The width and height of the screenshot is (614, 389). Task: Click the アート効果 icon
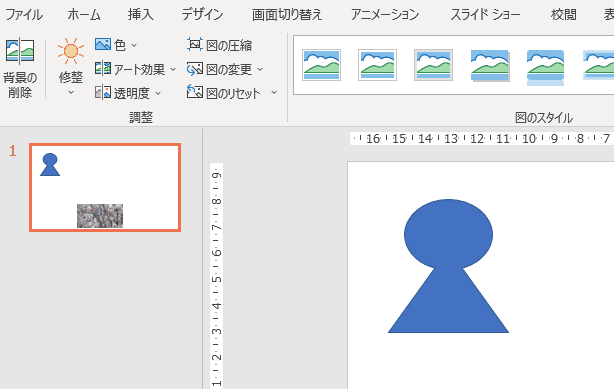(x=103, y=69)
